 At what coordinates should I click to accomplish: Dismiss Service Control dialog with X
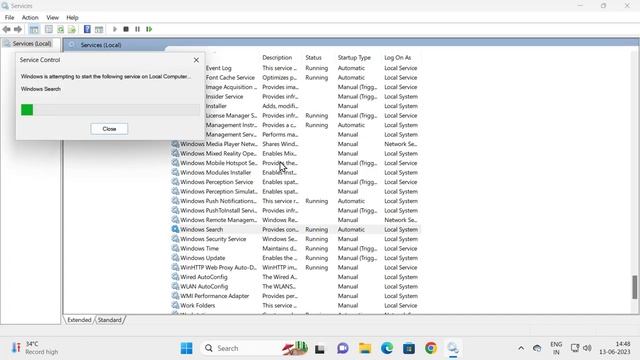(x=196, y=60)
